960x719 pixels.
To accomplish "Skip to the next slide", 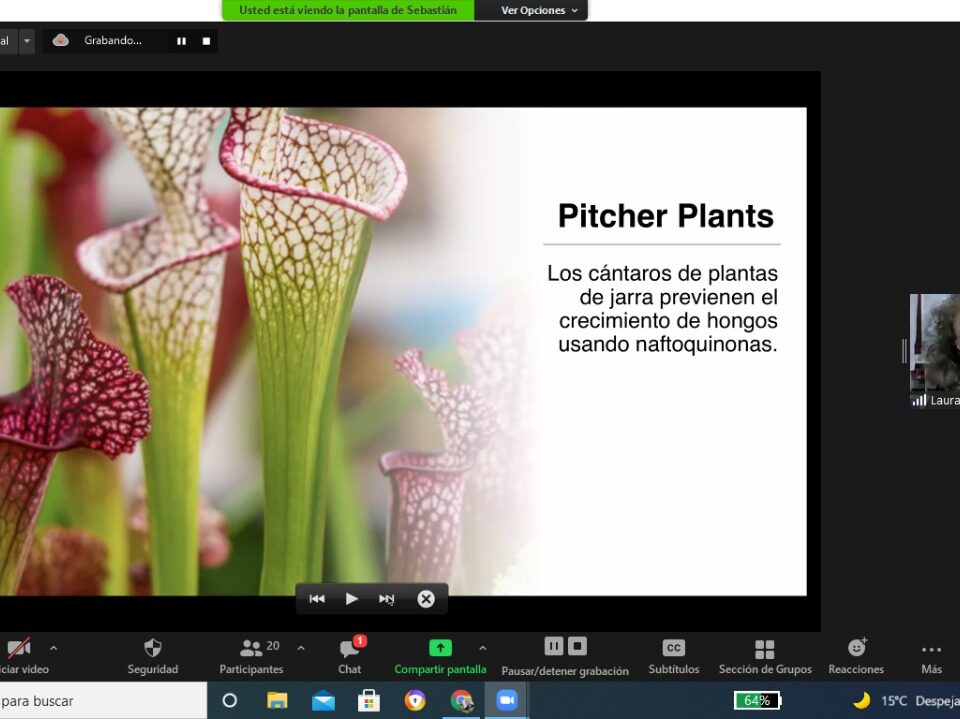I will click(386, 599).
